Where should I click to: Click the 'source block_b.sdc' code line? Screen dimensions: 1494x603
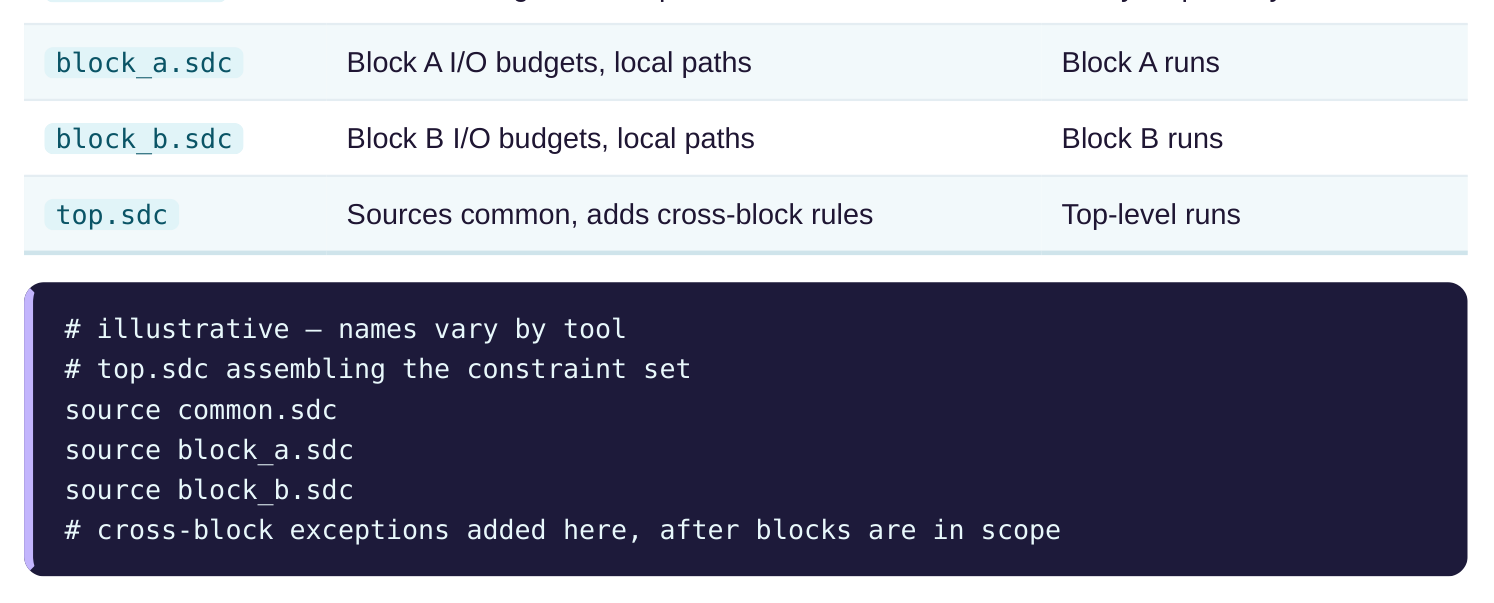coord(209,490)
